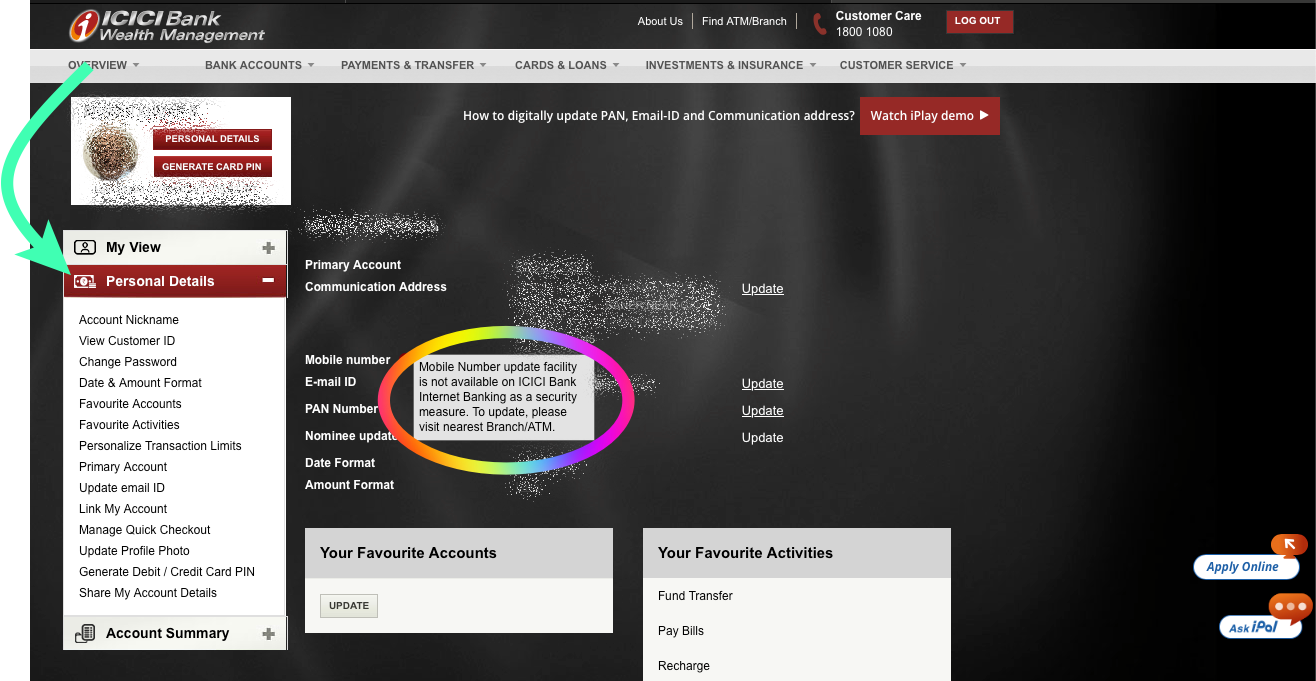This screenshot has height=681, width=1316.
Task: Click the LOG OUT button
Action: point(979,21)
